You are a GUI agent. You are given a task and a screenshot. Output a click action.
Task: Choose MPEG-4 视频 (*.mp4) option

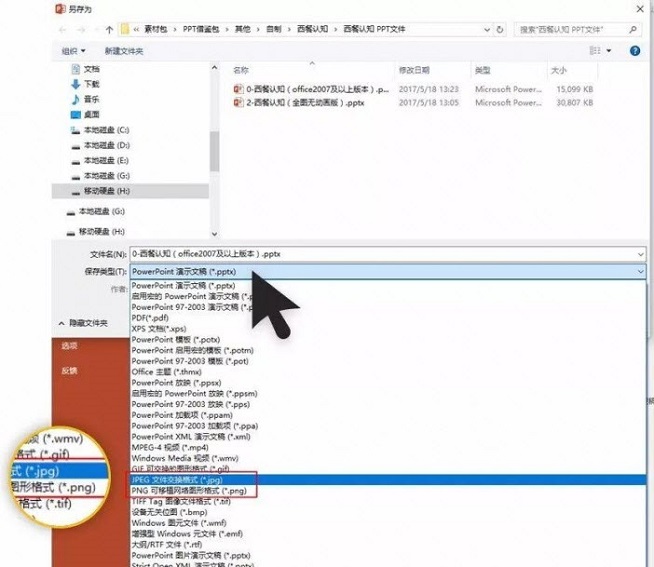pos(170,447)
